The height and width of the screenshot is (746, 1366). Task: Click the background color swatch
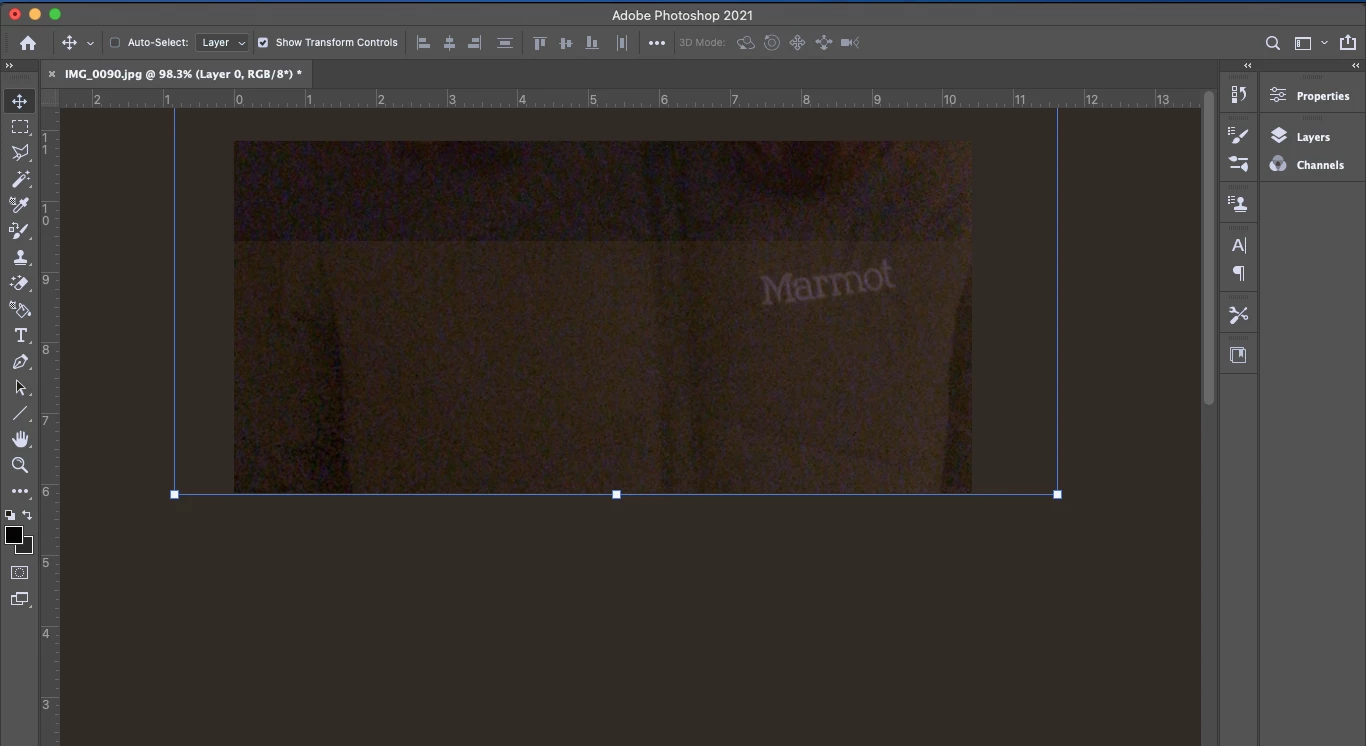[x=27, y=548]
